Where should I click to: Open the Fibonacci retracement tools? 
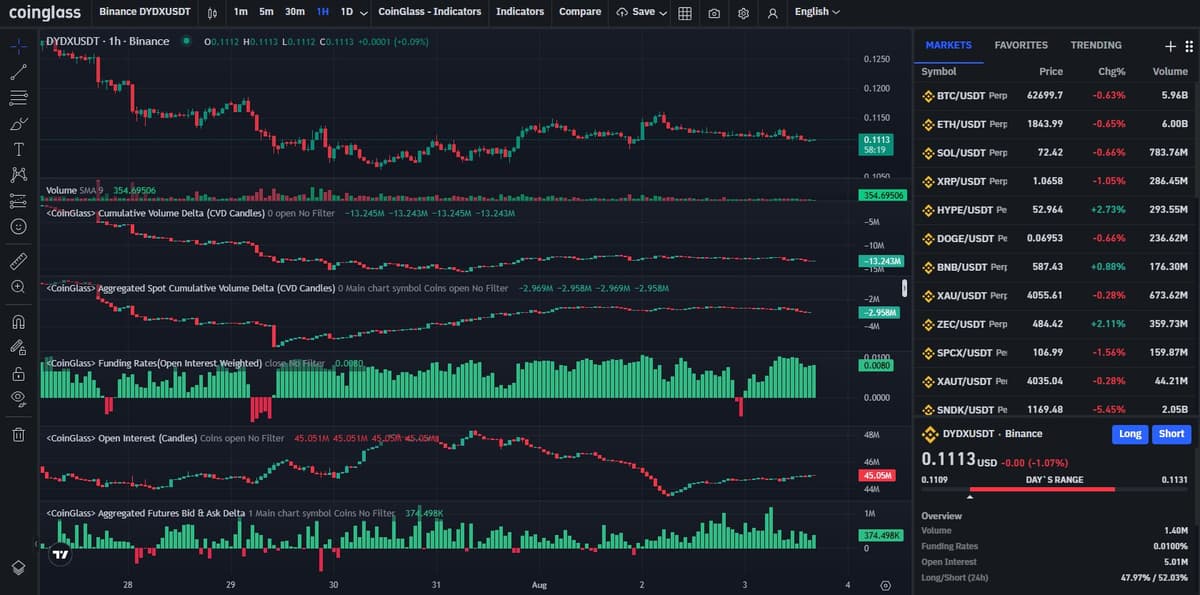point(18,98)
